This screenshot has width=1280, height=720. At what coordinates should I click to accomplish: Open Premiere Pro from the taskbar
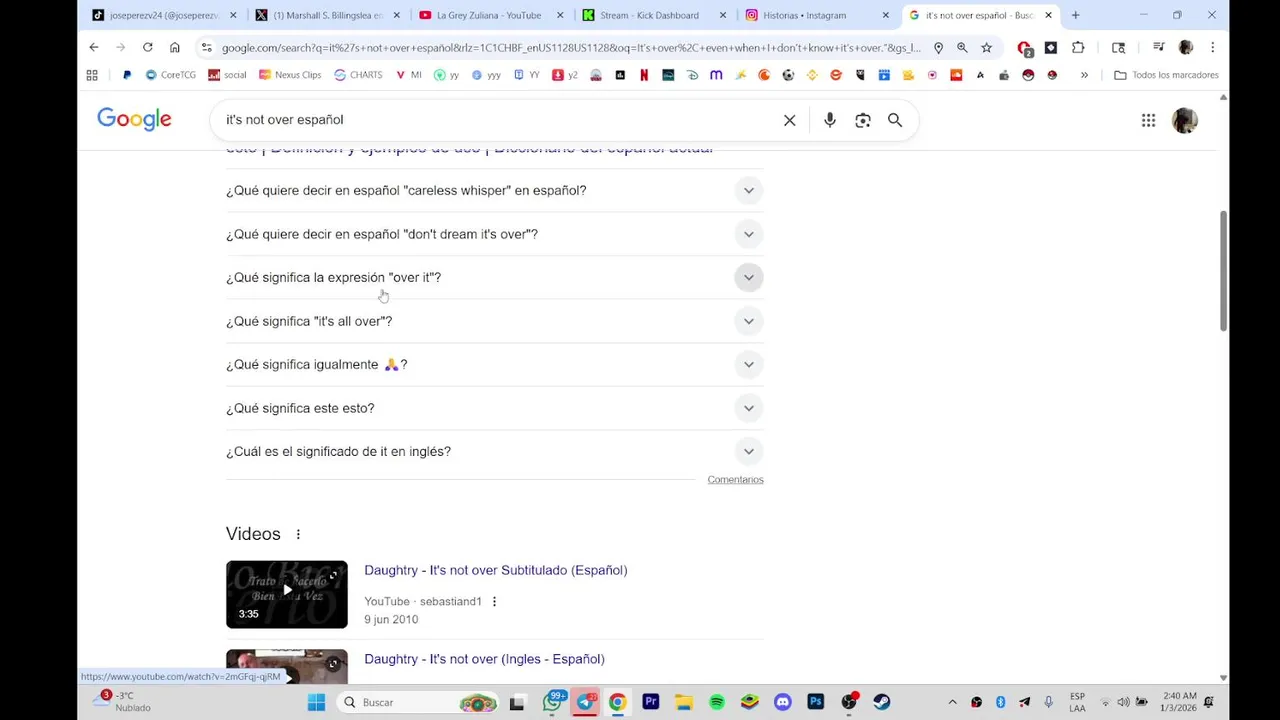click(651, 702)
